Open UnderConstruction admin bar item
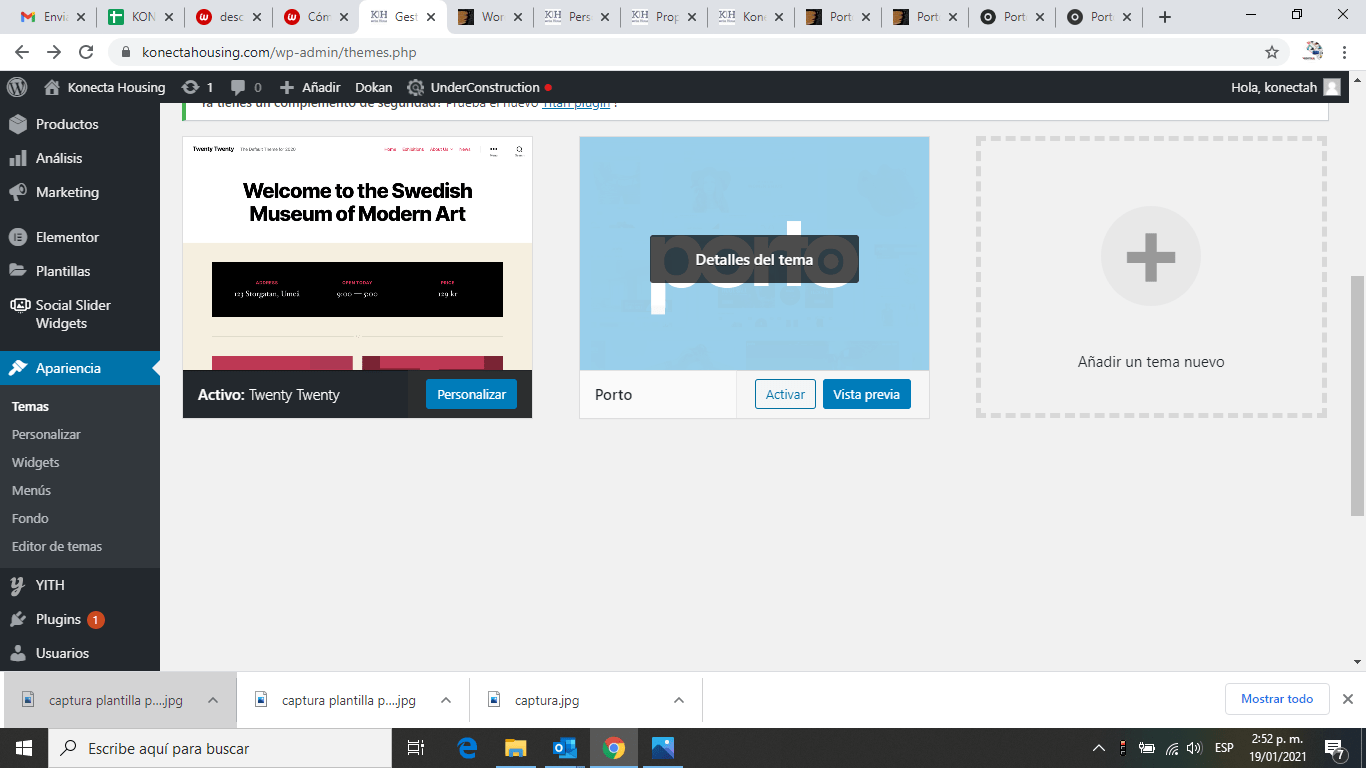The height and width of the screenshot is (768, 1366). pyautogui.click(x=479, y=87)
